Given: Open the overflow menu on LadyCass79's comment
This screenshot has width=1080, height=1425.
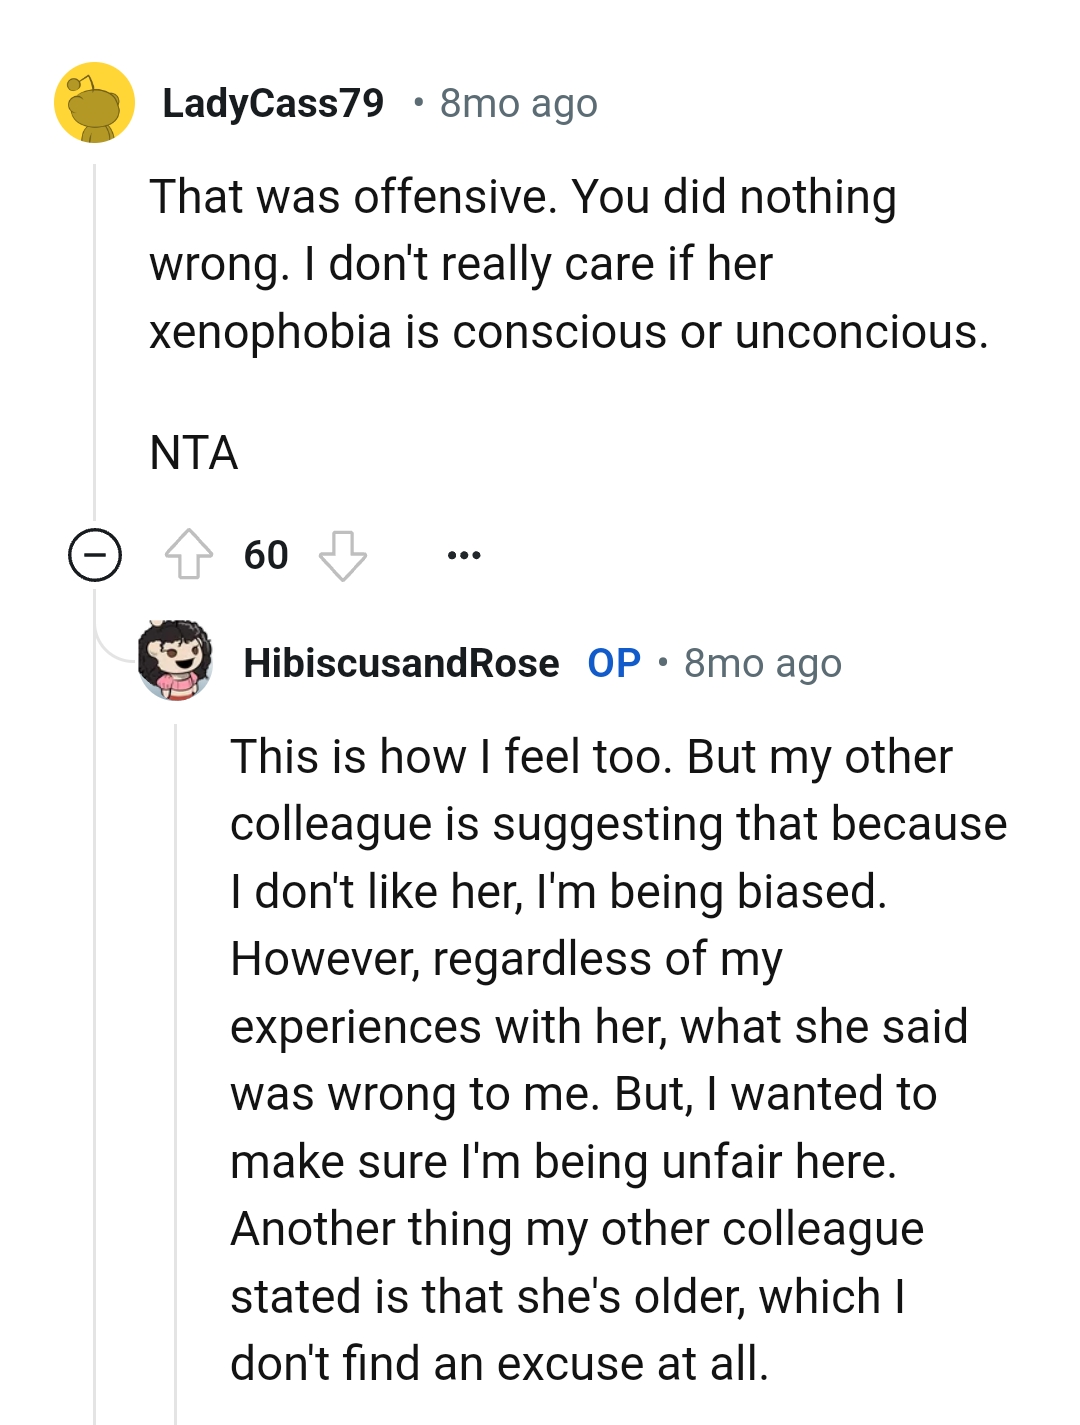Looking at the screenshot, I should (x=465, y=555).
